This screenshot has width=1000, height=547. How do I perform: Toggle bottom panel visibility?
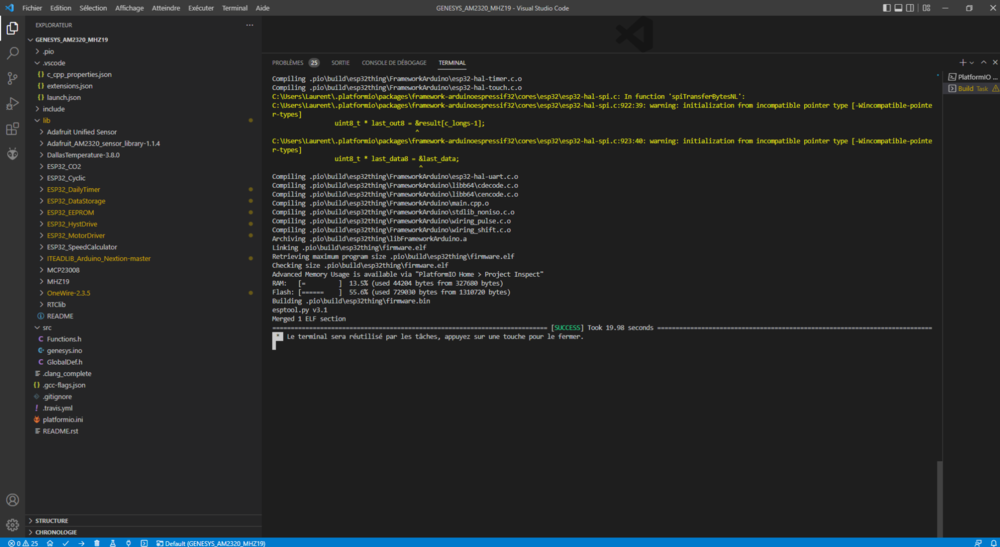tap(898, 8)
